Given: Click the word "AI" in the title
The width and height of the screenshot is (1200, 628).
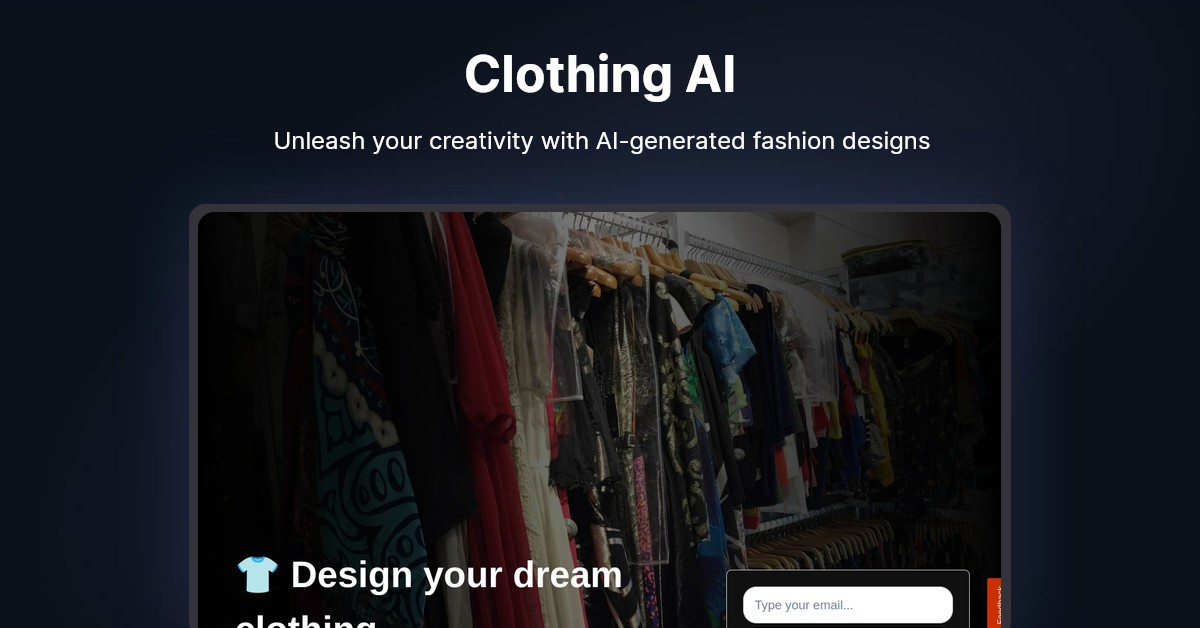Looking at the screenshot, I should click(711, 74).
